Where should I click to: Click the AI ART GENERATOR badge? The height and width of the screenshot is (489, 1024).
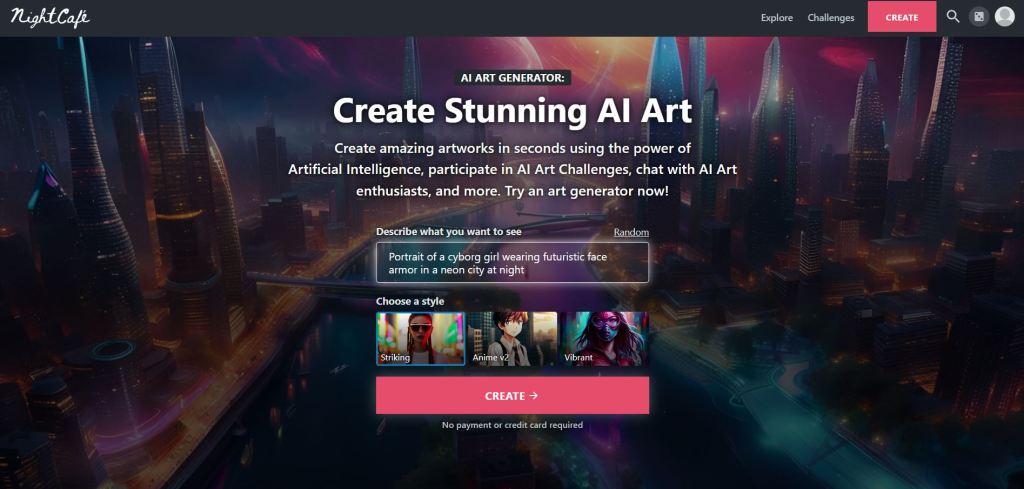pyautogui.click(x=513, y=78)
